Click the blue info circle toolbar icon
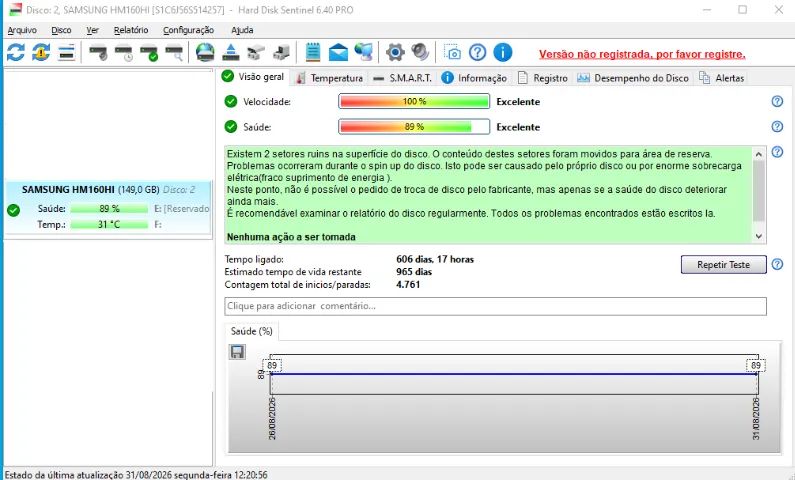Screen dimensions: 795x480 tap(502, 52)
